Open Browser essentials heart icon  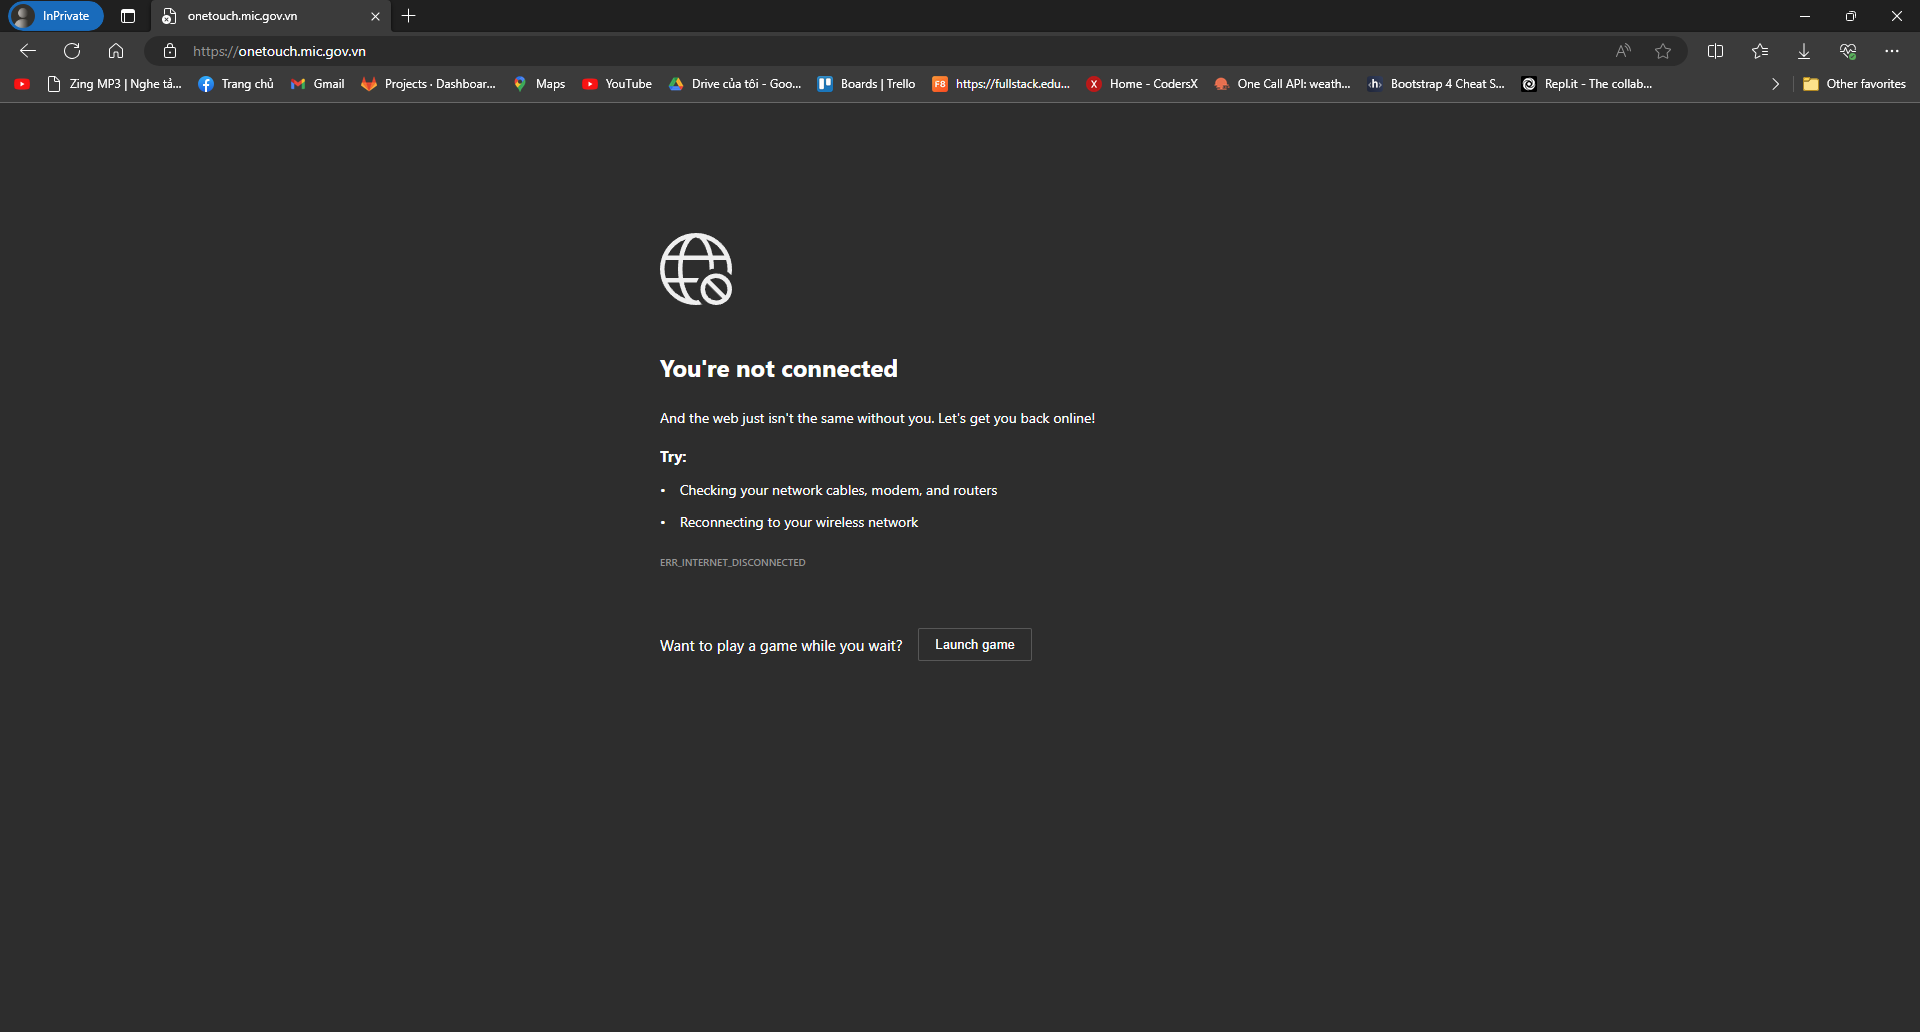(x=1848, y=51)
